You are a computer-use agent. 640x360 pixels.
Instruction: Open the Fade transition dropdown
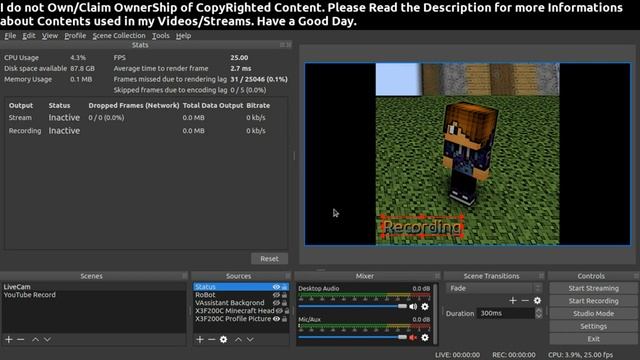coord(494,288)
